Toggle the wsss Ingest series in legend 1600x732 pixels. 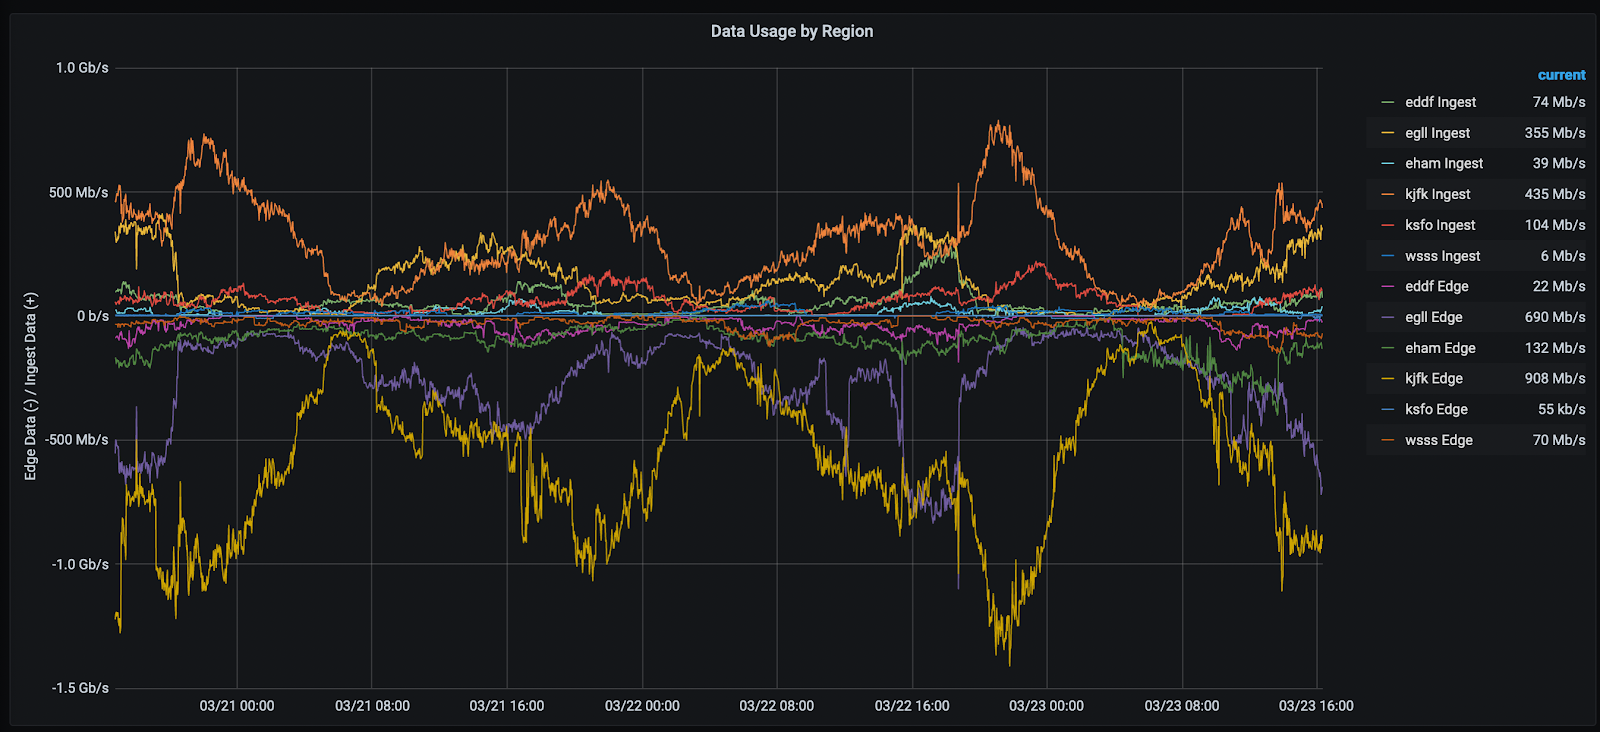(x=1442, y=256)
